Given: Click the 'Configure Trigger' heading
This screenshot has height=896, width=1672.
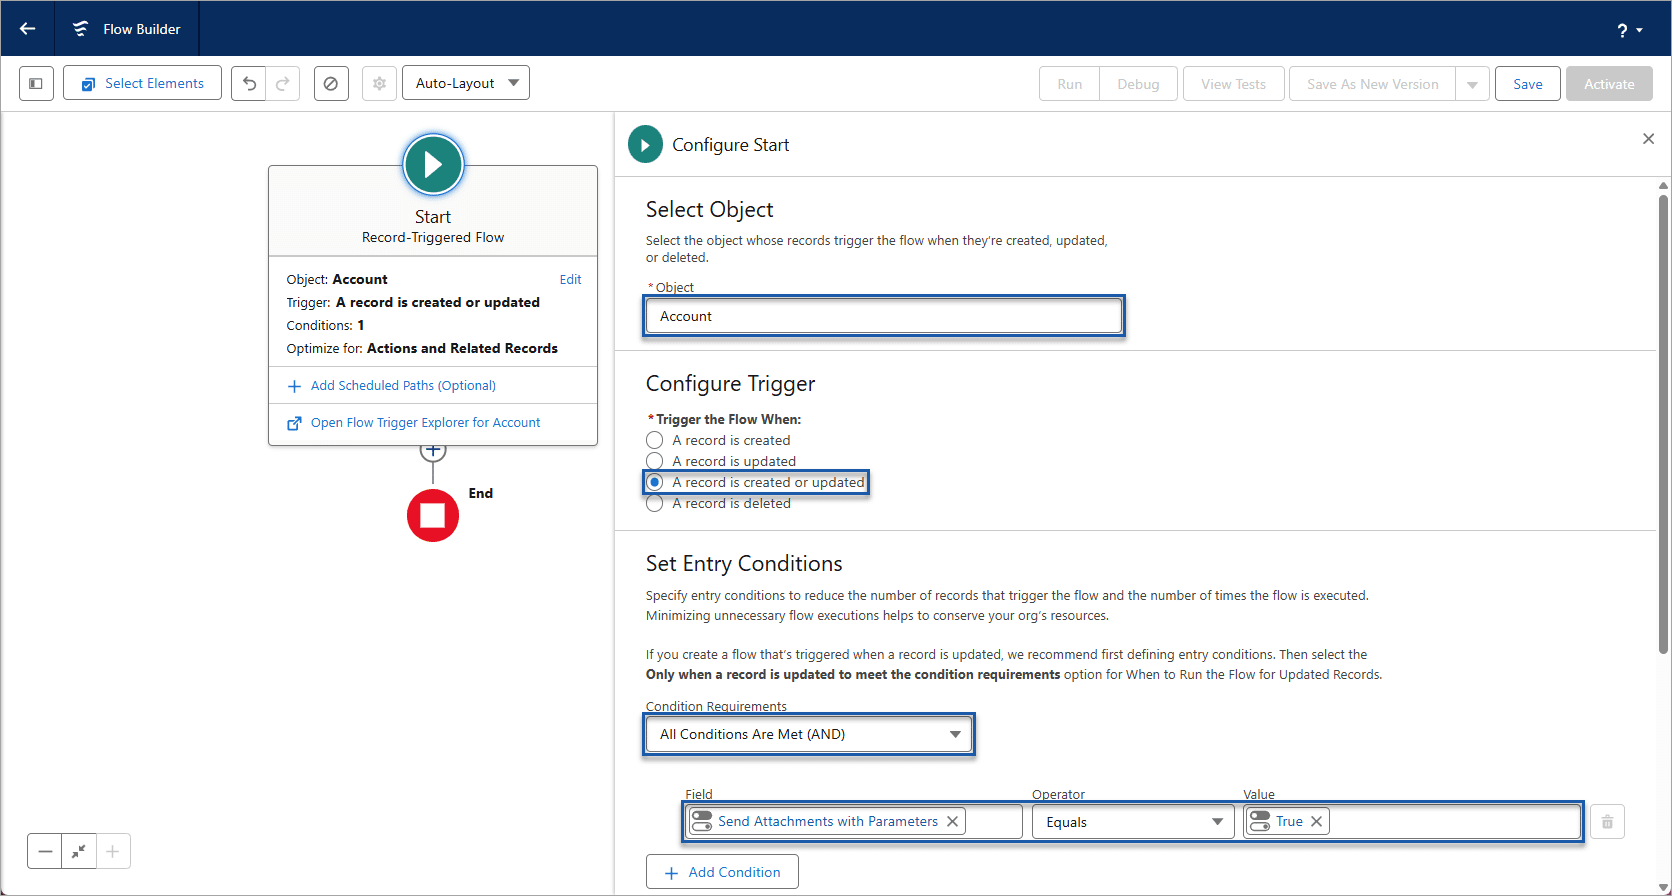Looking at the screenshot, I should pos(730,384).
